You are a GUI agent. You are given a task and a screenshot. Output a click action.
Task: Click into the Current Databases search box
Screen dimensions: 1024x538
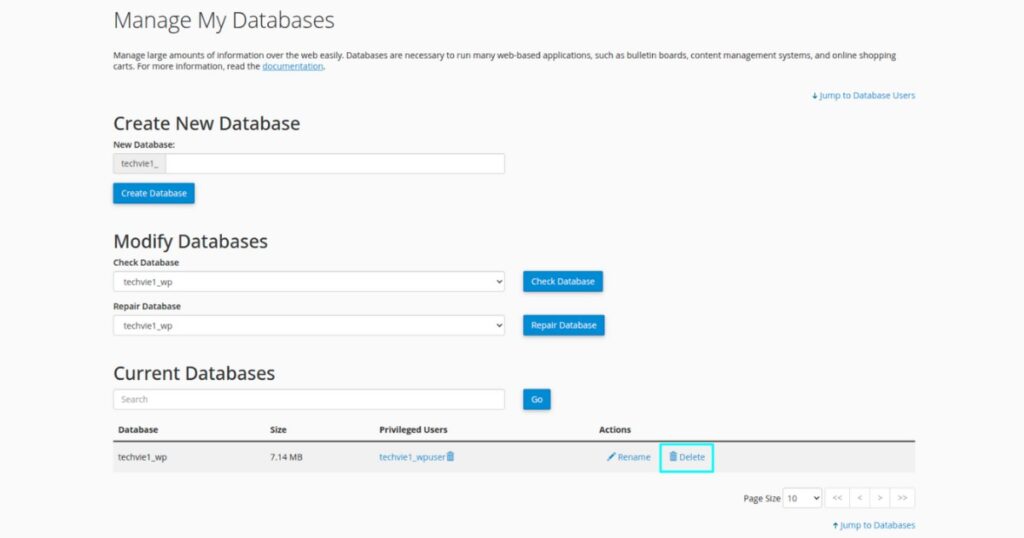coord(308,399)
